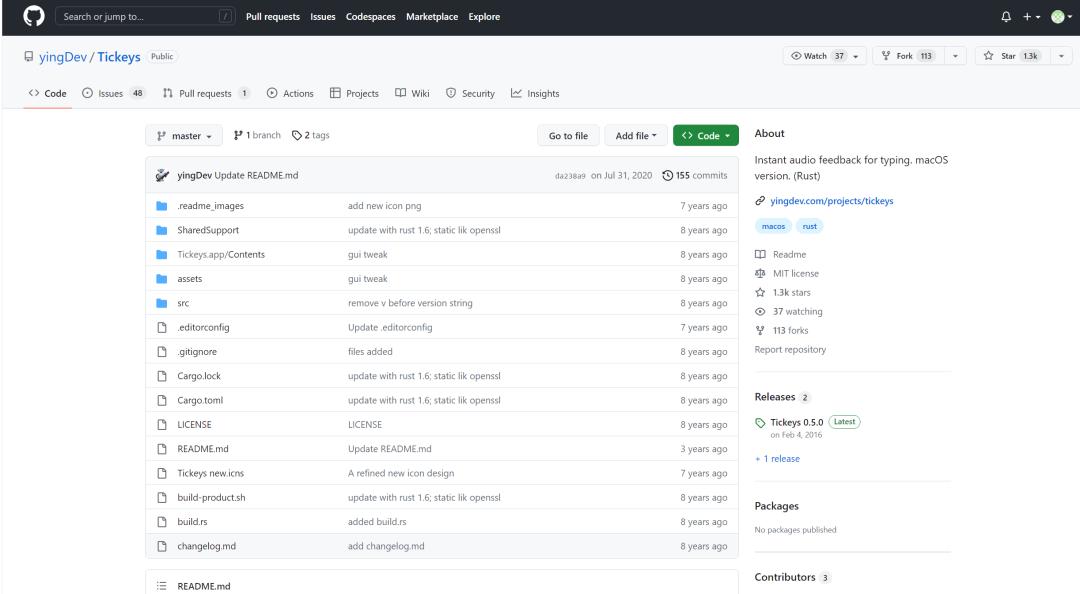Open the src folder icon
Image resolution: width=1080 pixels, height=594 pixels.
[x=161, y=303]
